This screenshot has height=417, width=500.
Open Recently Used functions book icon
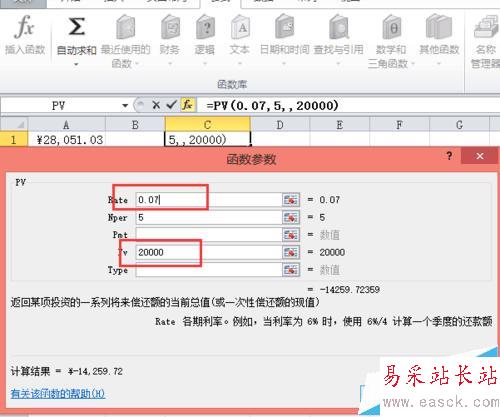(125, 27)
